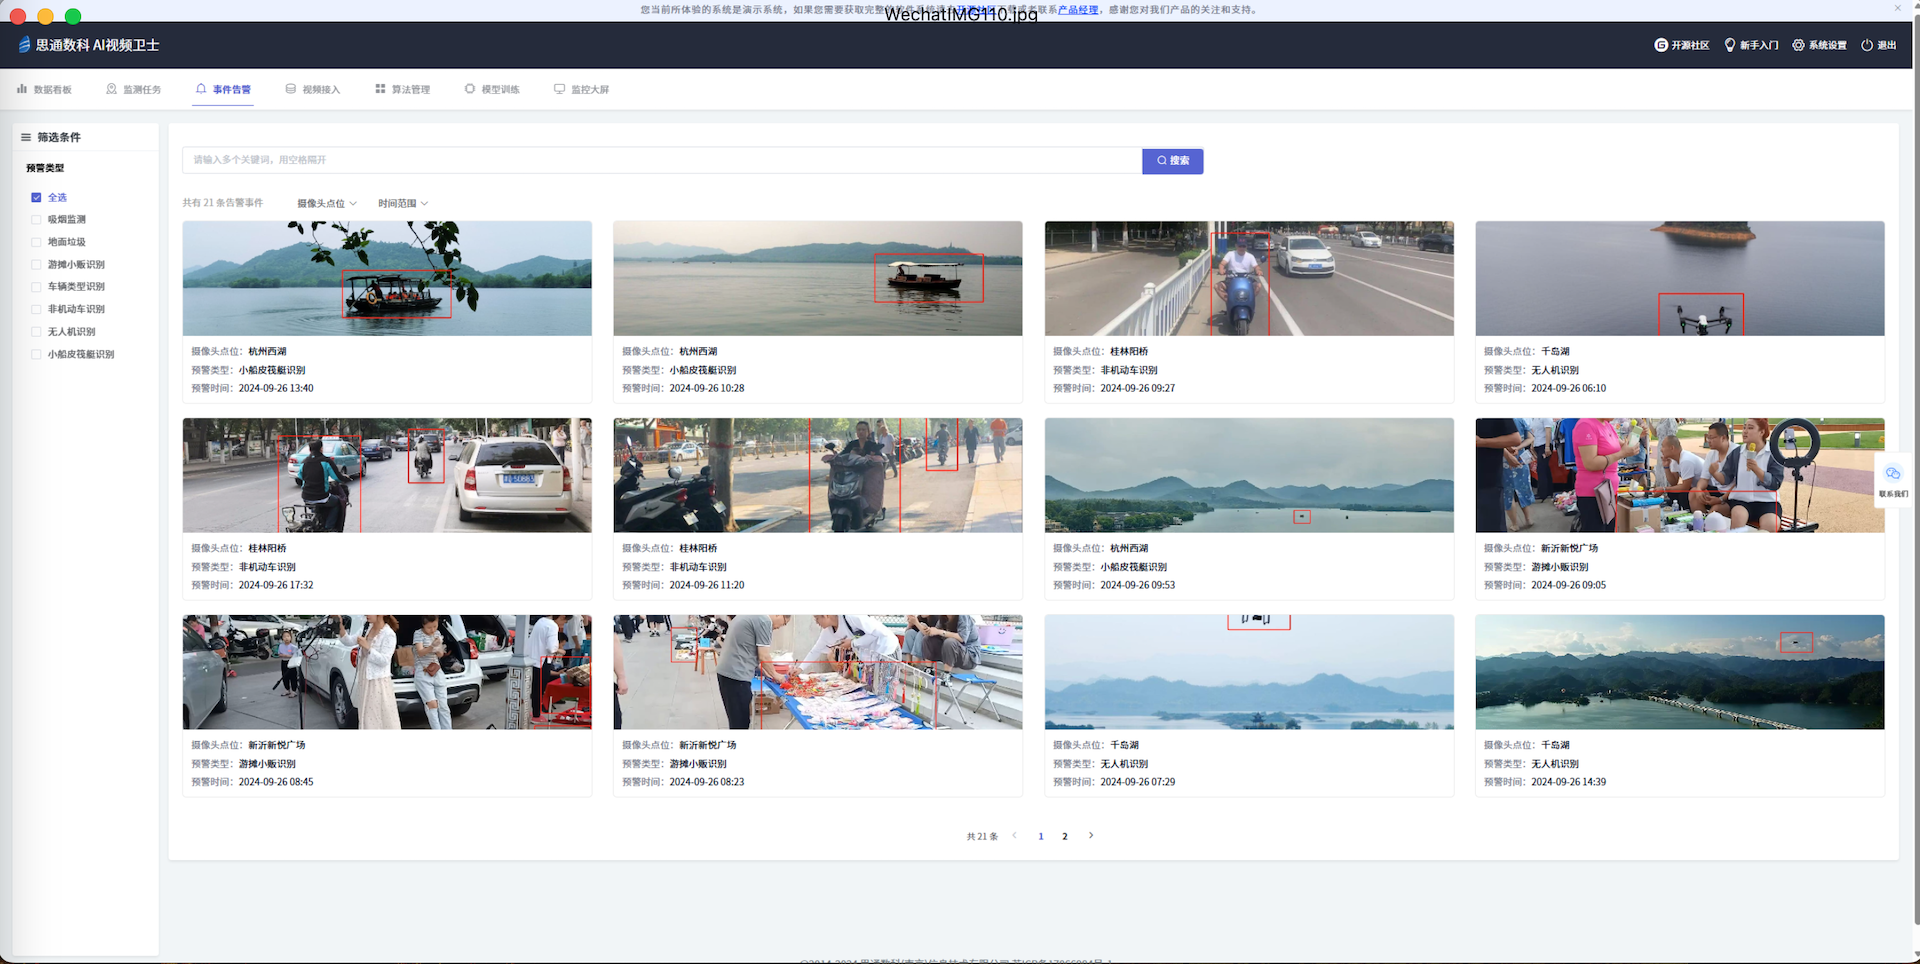Check the 车辆类型识别 filter checkbox
The height and width of the screenshot is (964, 1920).
(x=36, y=287)
